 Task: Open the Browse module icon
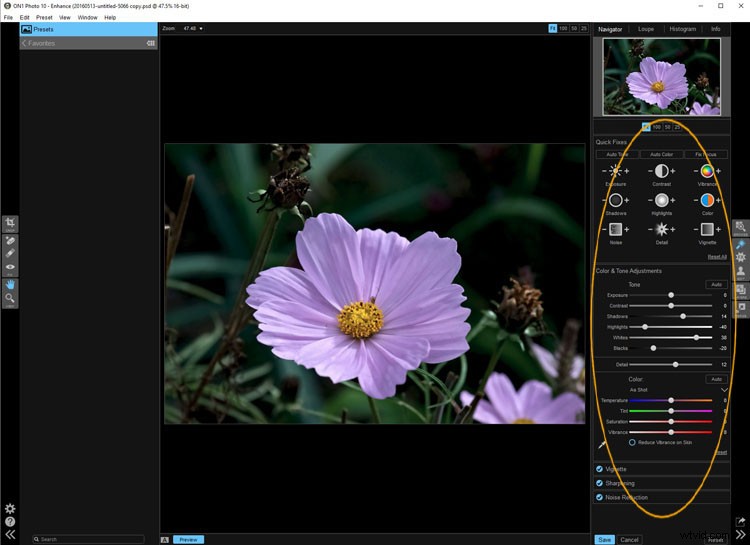point(740,228)
